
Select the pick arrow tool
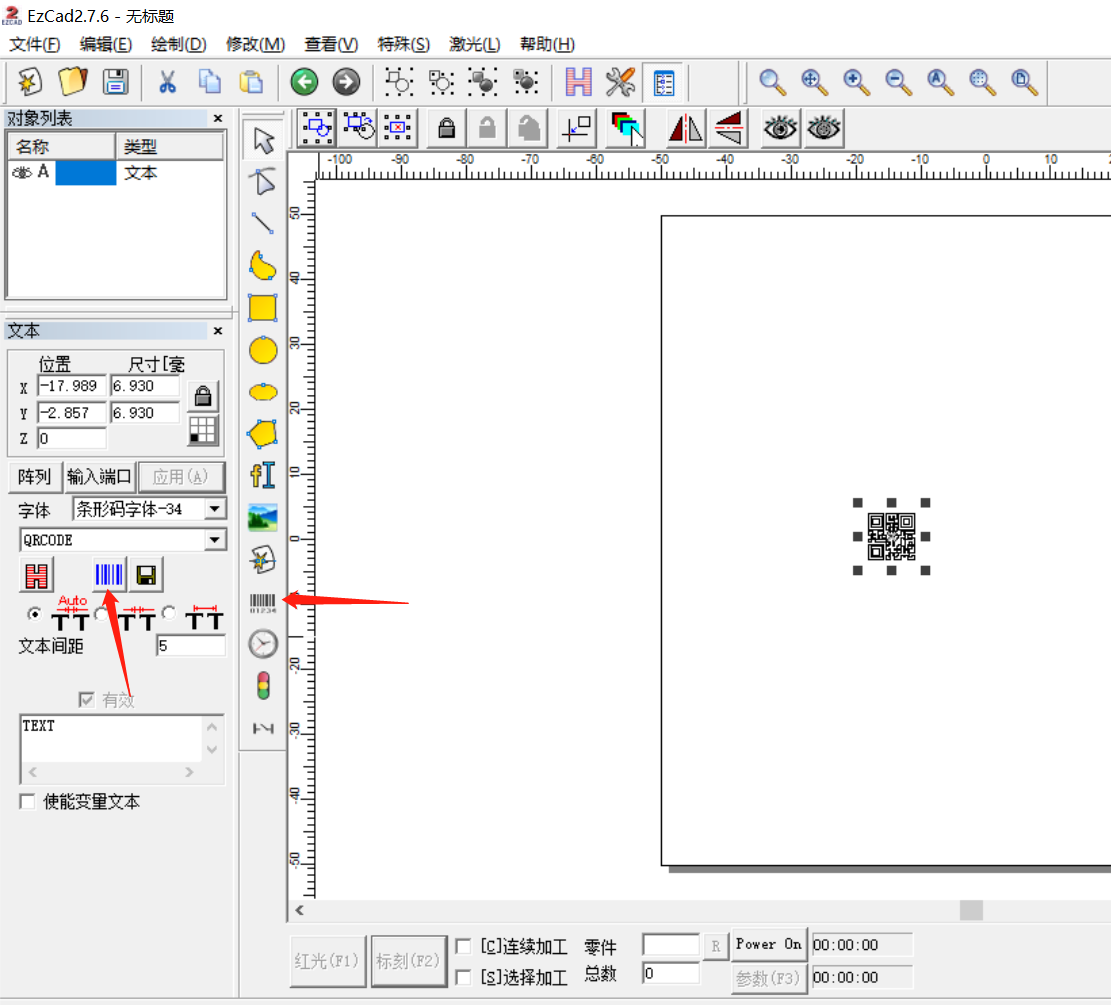pyautogui.click(x=264, y=140)
